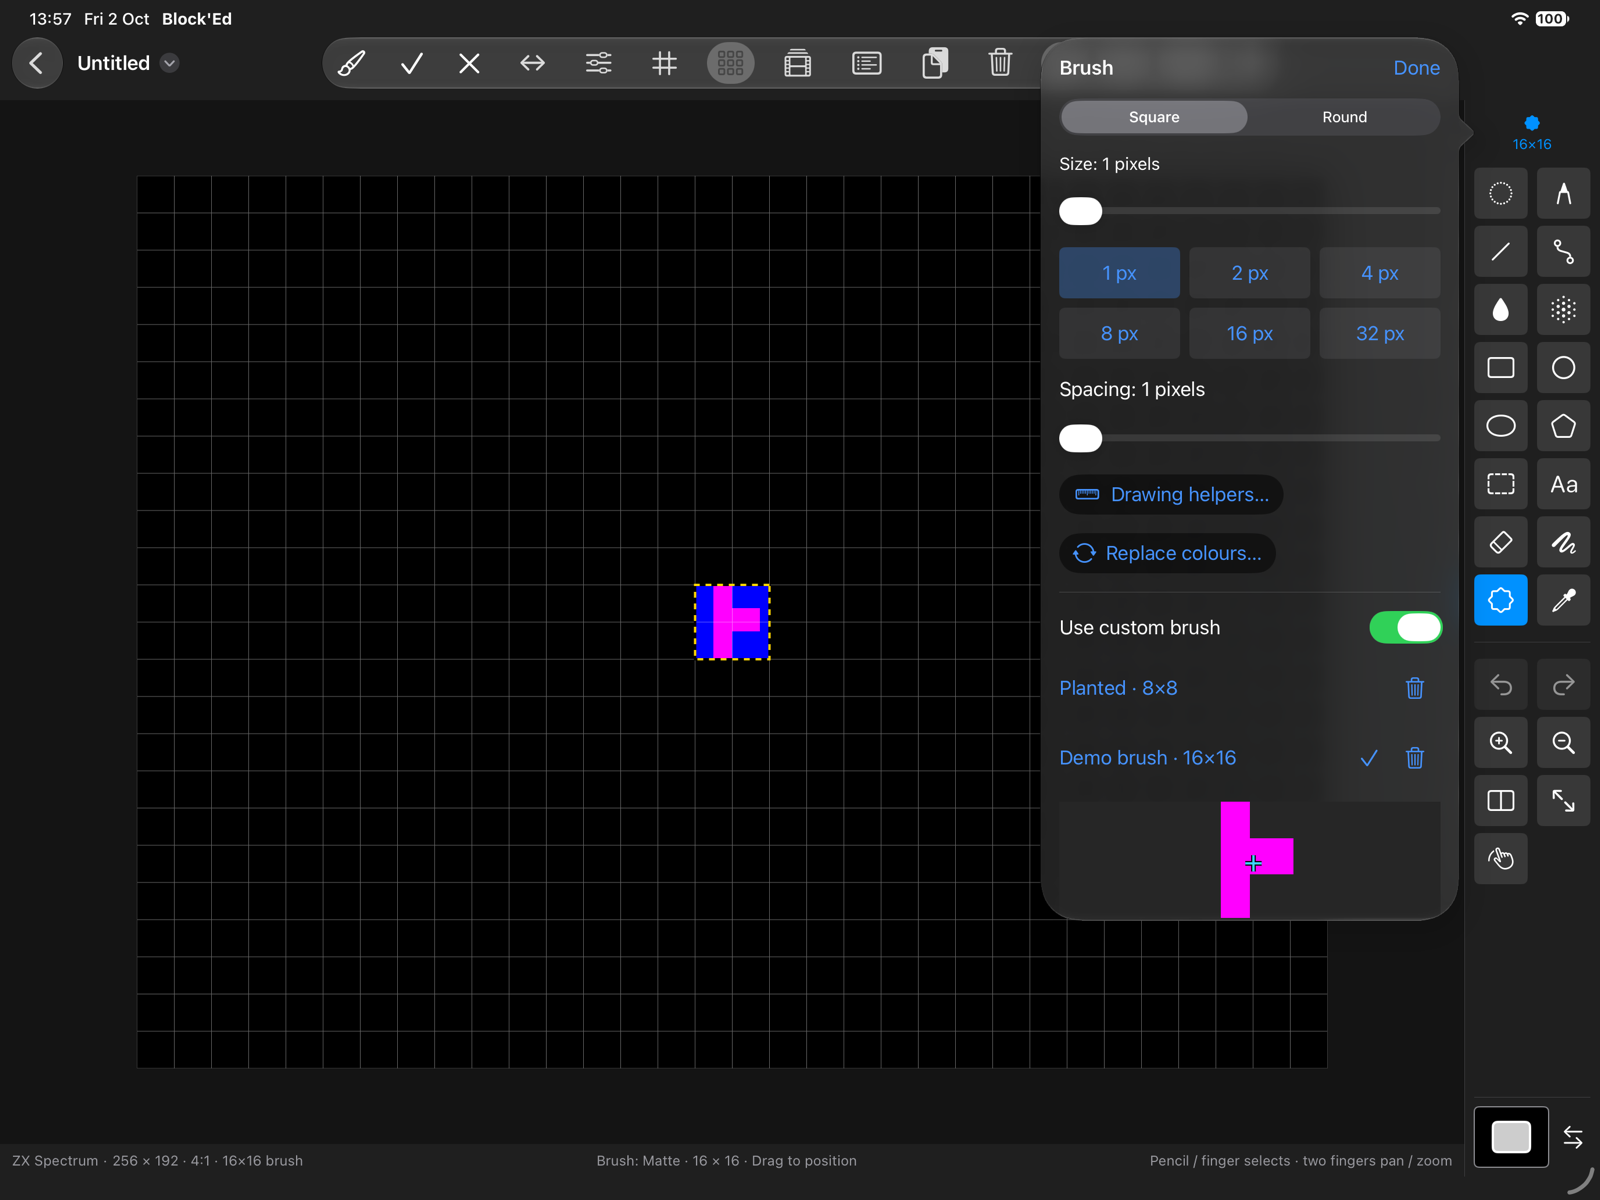
Task: Select the fill drop tool
Action: click(1500, 310)
